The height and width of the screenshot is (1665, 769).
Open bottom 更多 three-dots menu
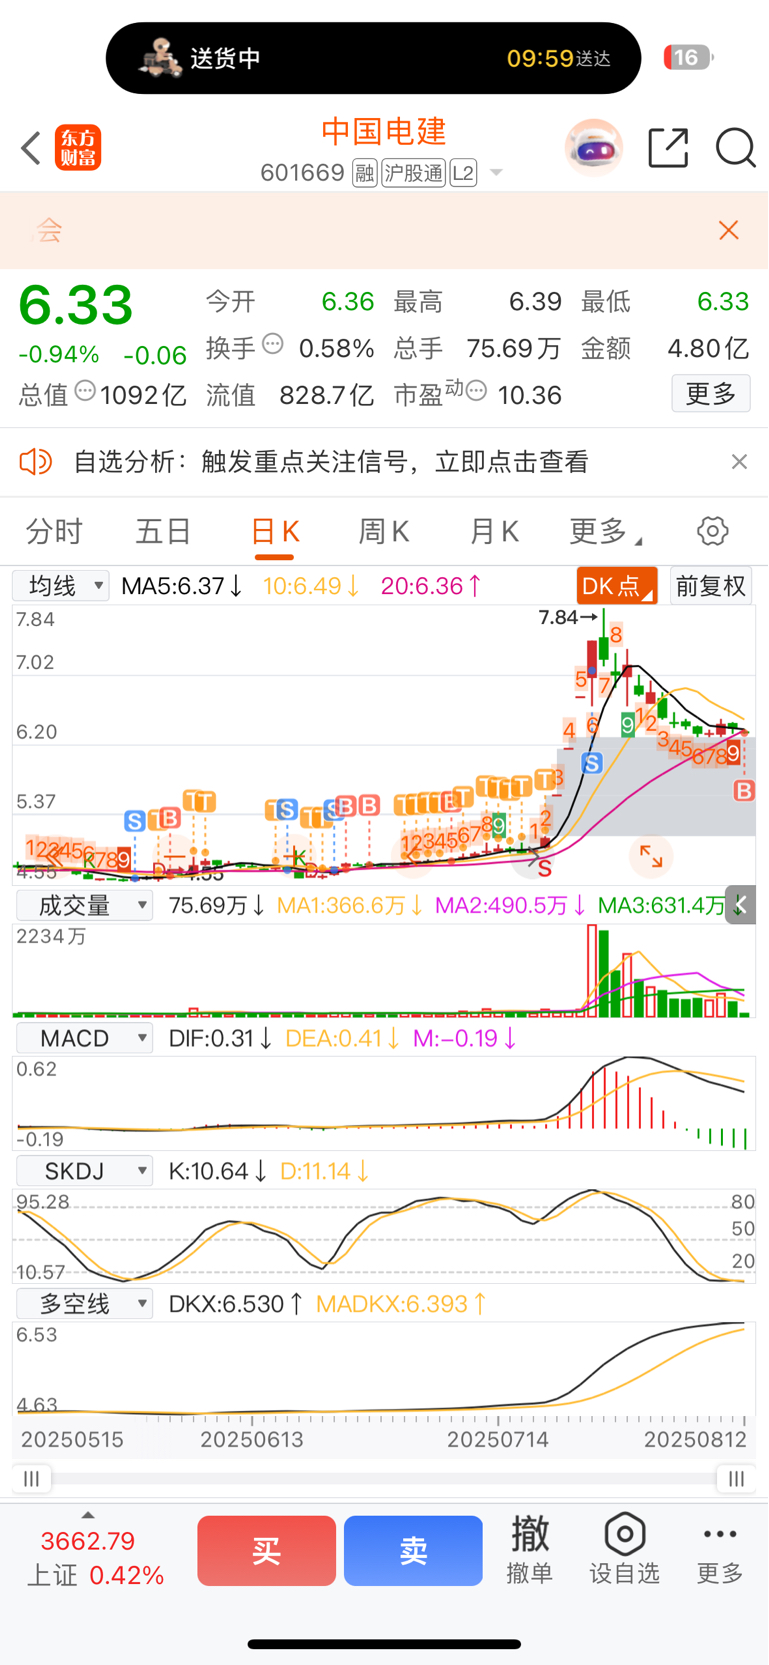720,1550
